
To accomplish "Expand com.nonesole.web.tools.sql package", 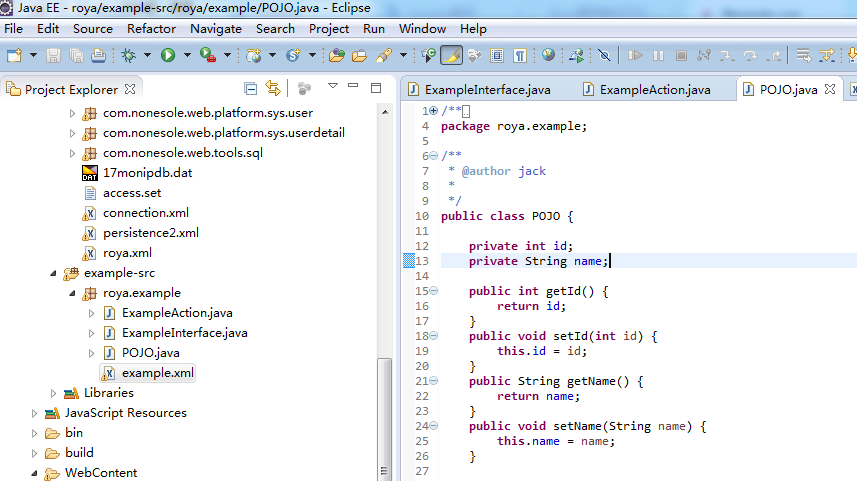I will 72,153.
